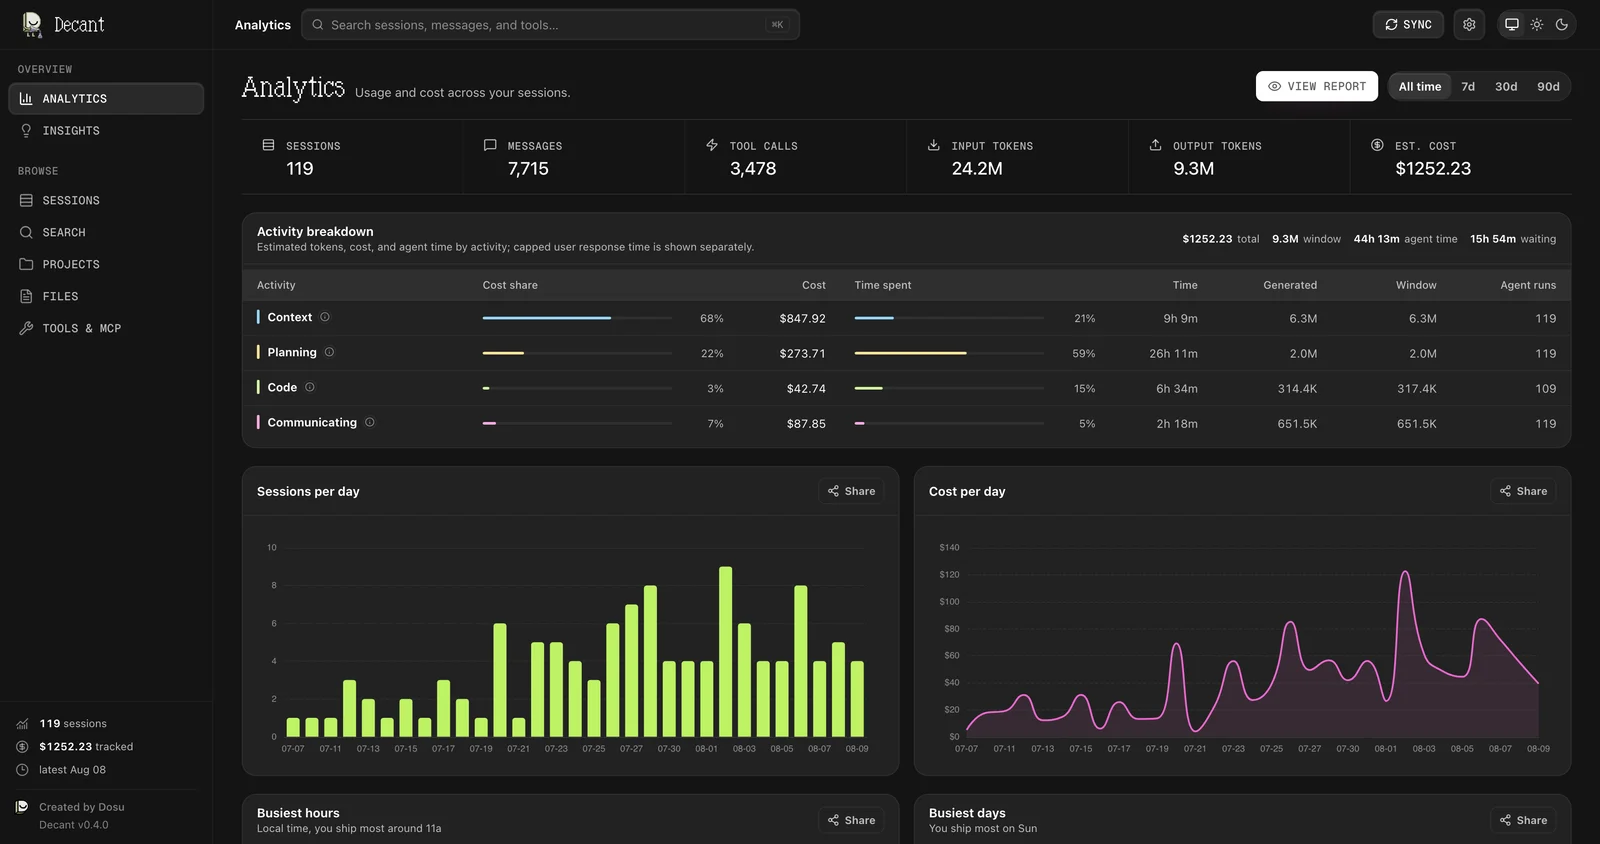Image resolution: width=1600 pixels, height=844 pixels.
Task: Open the settings gear icon
Action: [x=1469, y=25]
